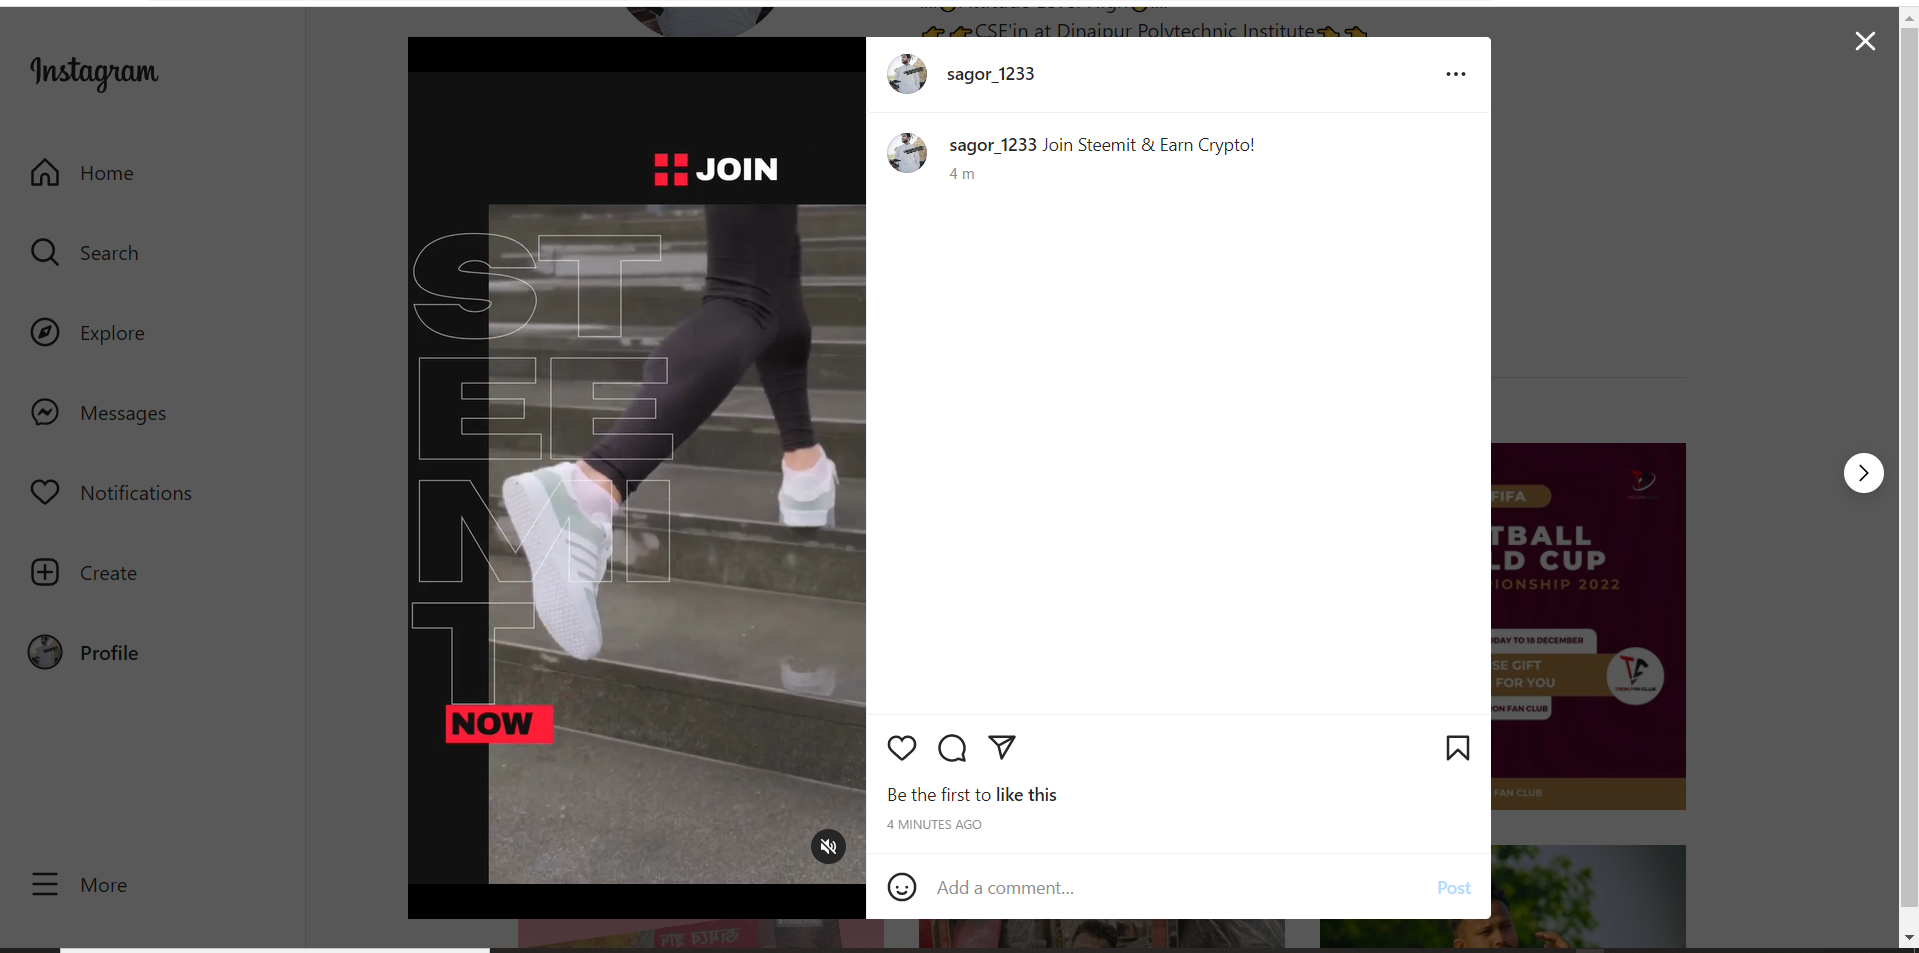Save the post with bookmark icon
Image resolution: width=1919 pixels, height=953 pixels.
pos(1457,748)
